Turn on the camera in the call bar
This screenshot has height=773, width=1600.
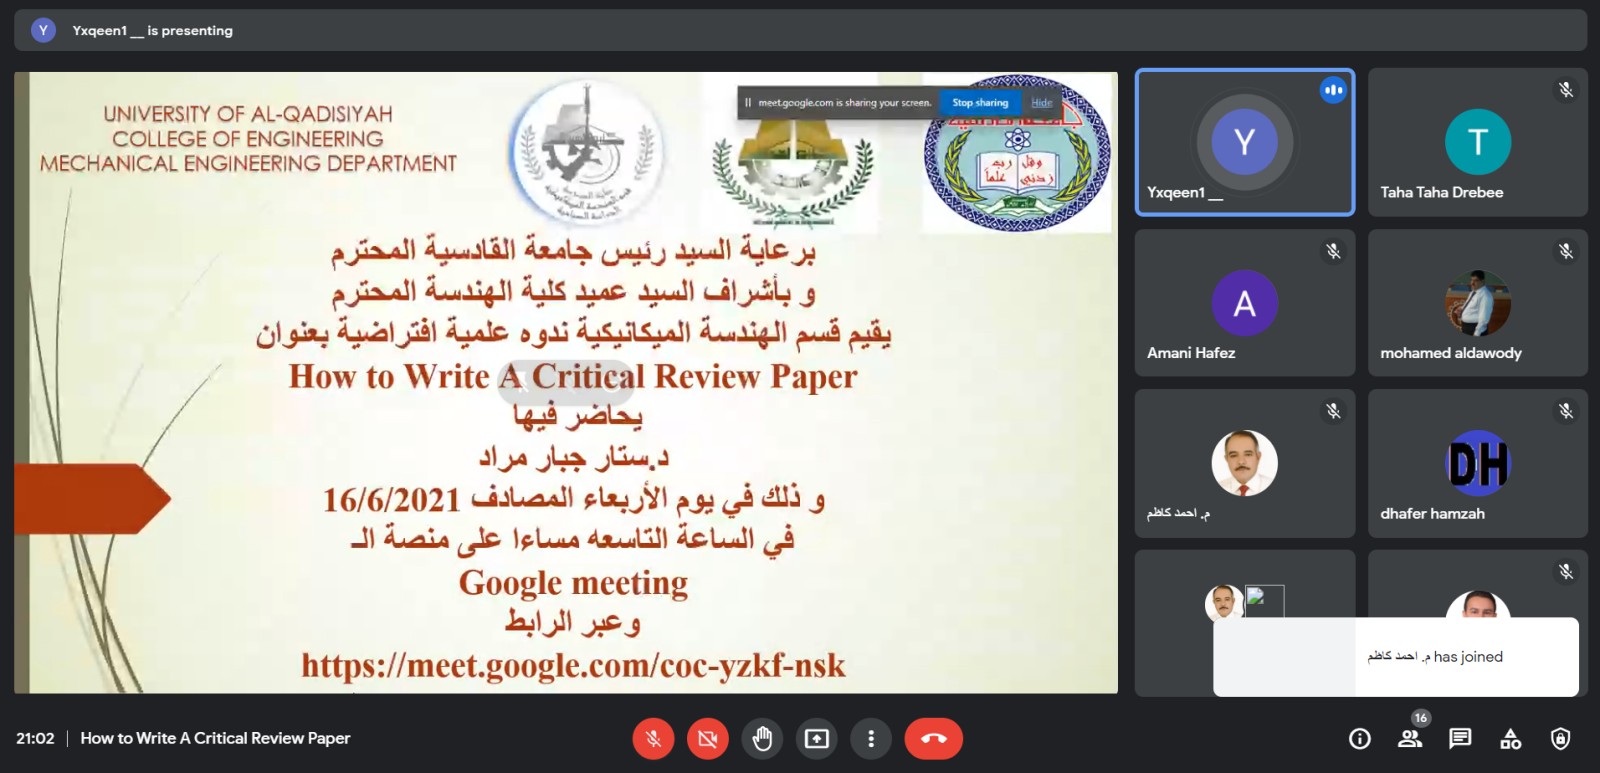click(x=708, y=739)
